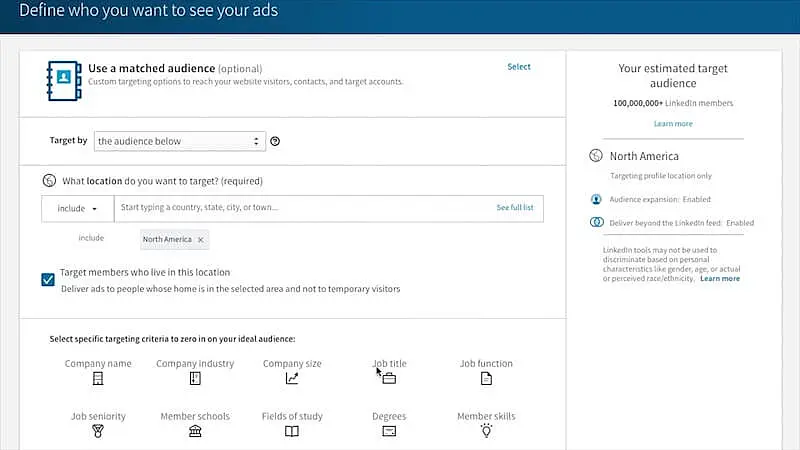Click the Use a matched audience heading
Image resolution: width=800 pixels, height=450 pixels.
pos(152,68)
